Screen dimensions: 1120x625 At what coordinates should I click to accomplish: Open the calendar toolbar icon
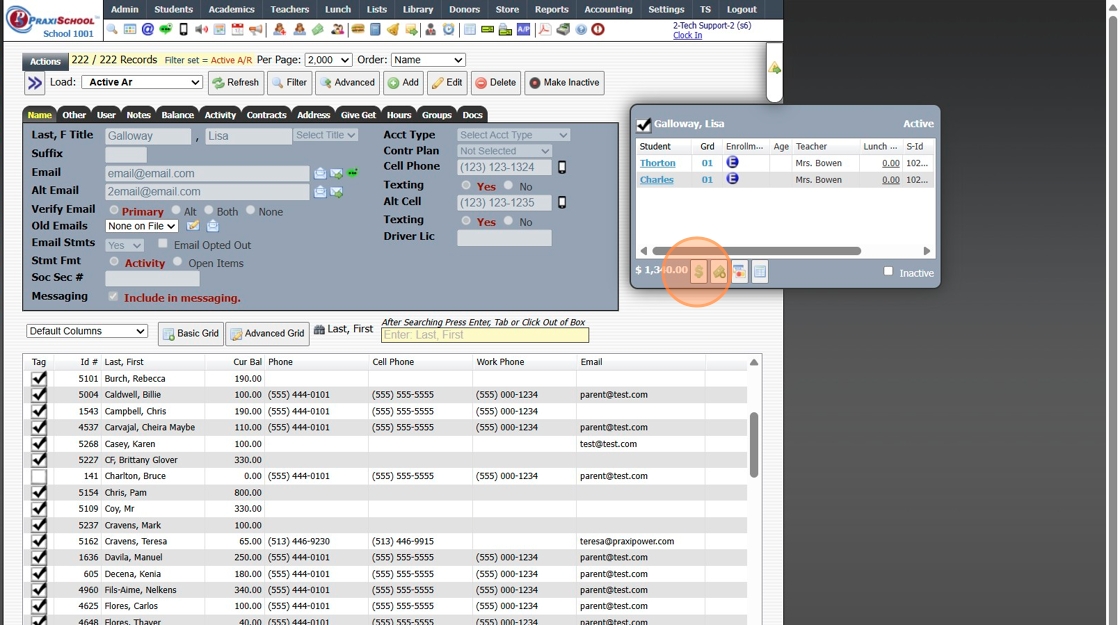click(237, 30)
